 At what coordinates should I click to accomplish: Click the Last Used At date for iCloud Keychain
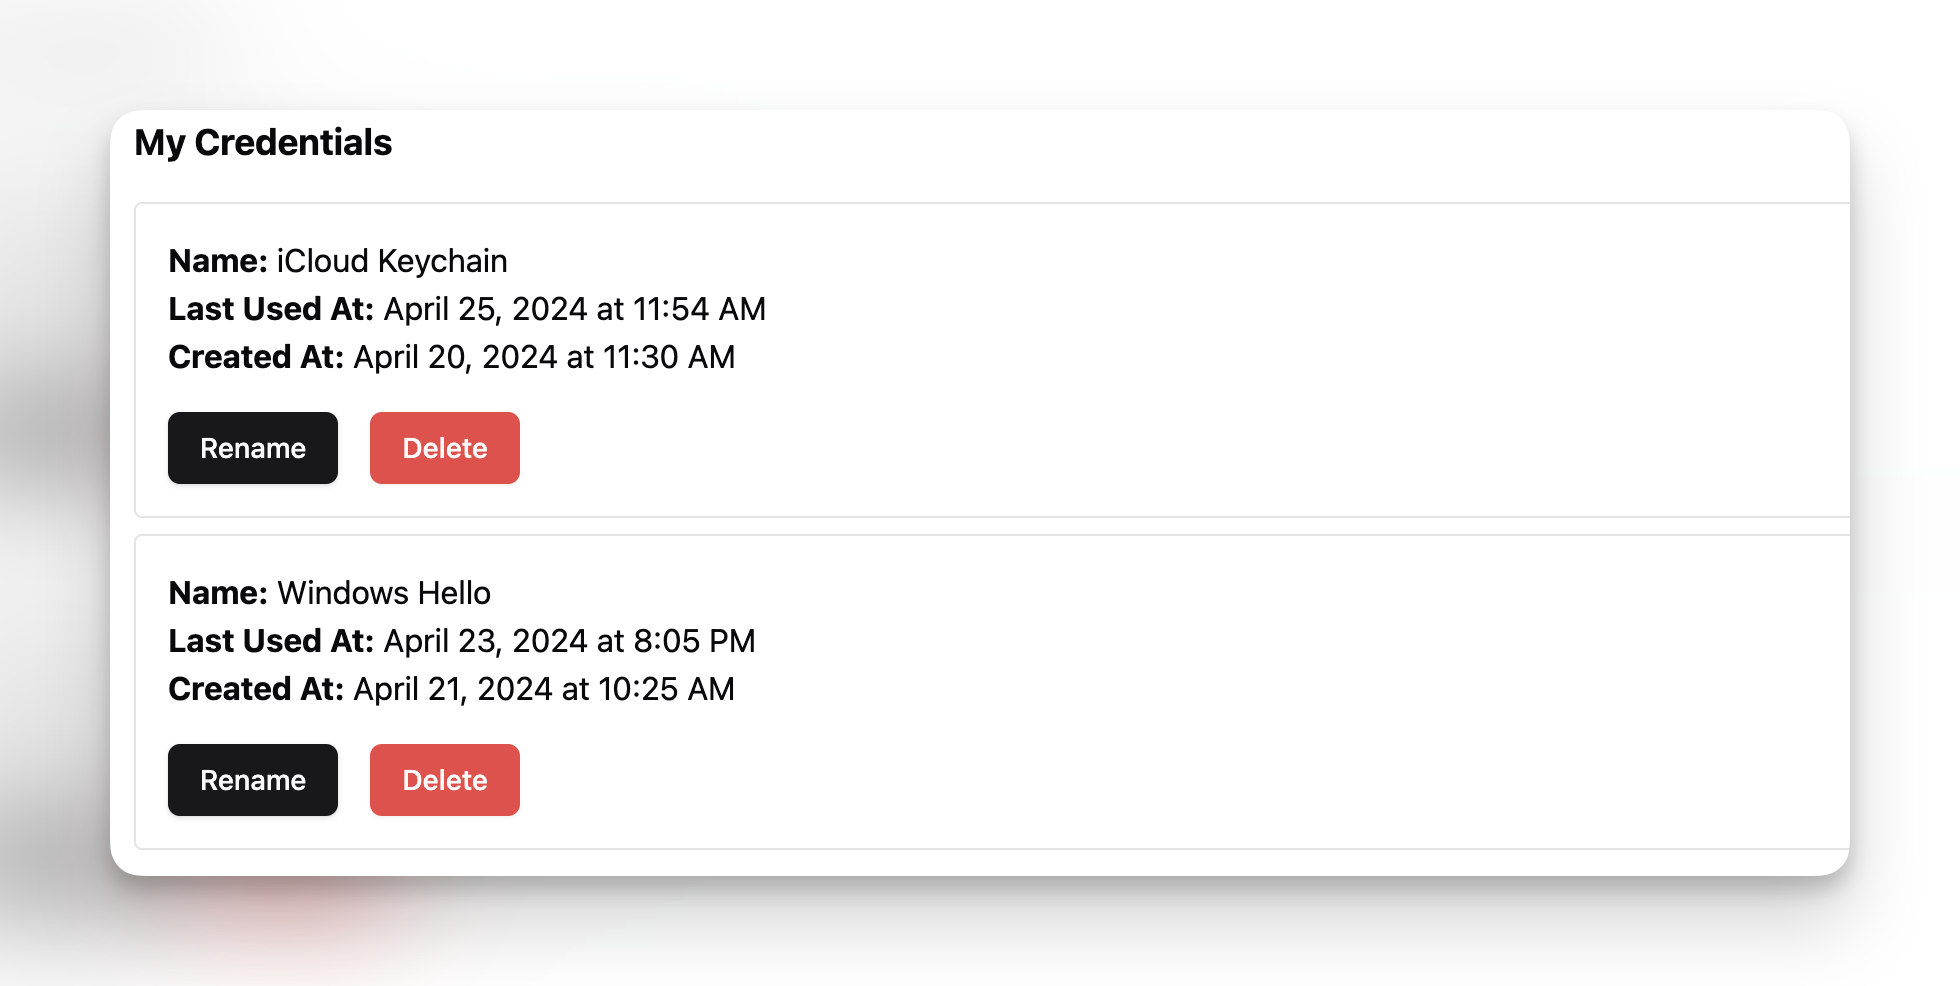coord(574,309)
